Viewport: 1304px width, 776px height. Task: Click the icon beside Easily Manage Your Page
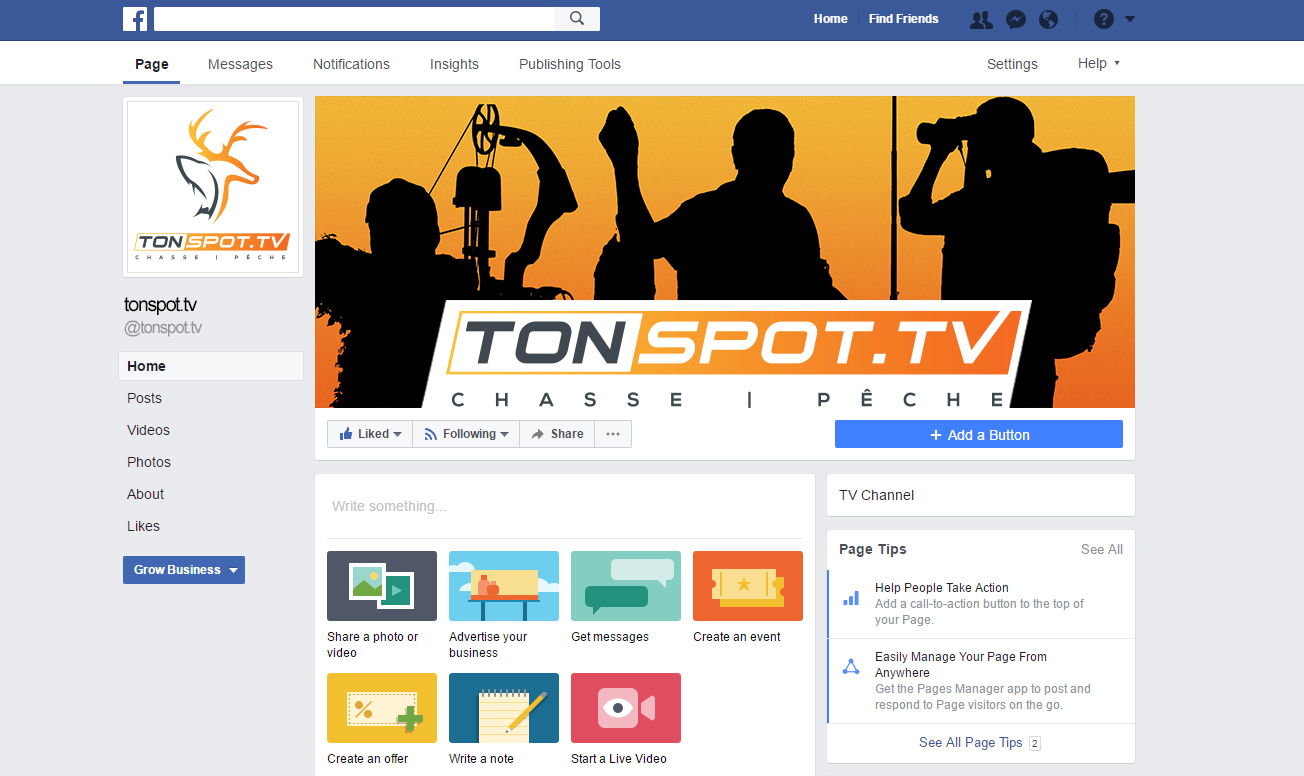tap(851, 667)
